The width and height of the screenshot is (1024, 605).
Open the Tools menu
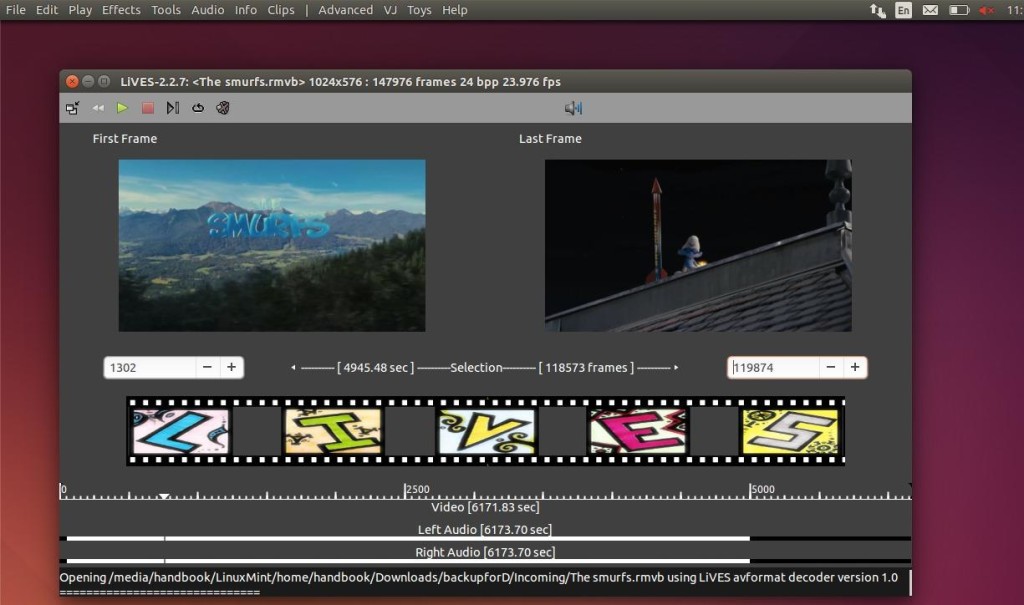coord(166,10)
